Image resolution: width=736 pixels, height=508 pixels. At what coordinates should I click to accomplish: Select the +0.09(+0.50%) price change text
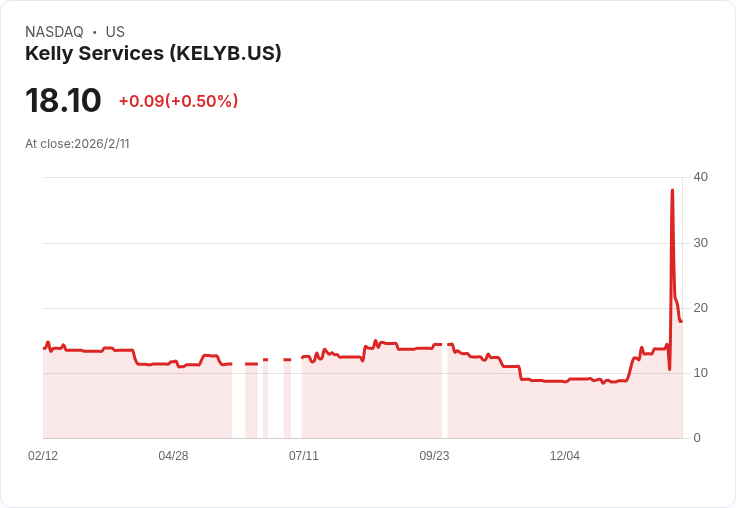tap(178, 101)
